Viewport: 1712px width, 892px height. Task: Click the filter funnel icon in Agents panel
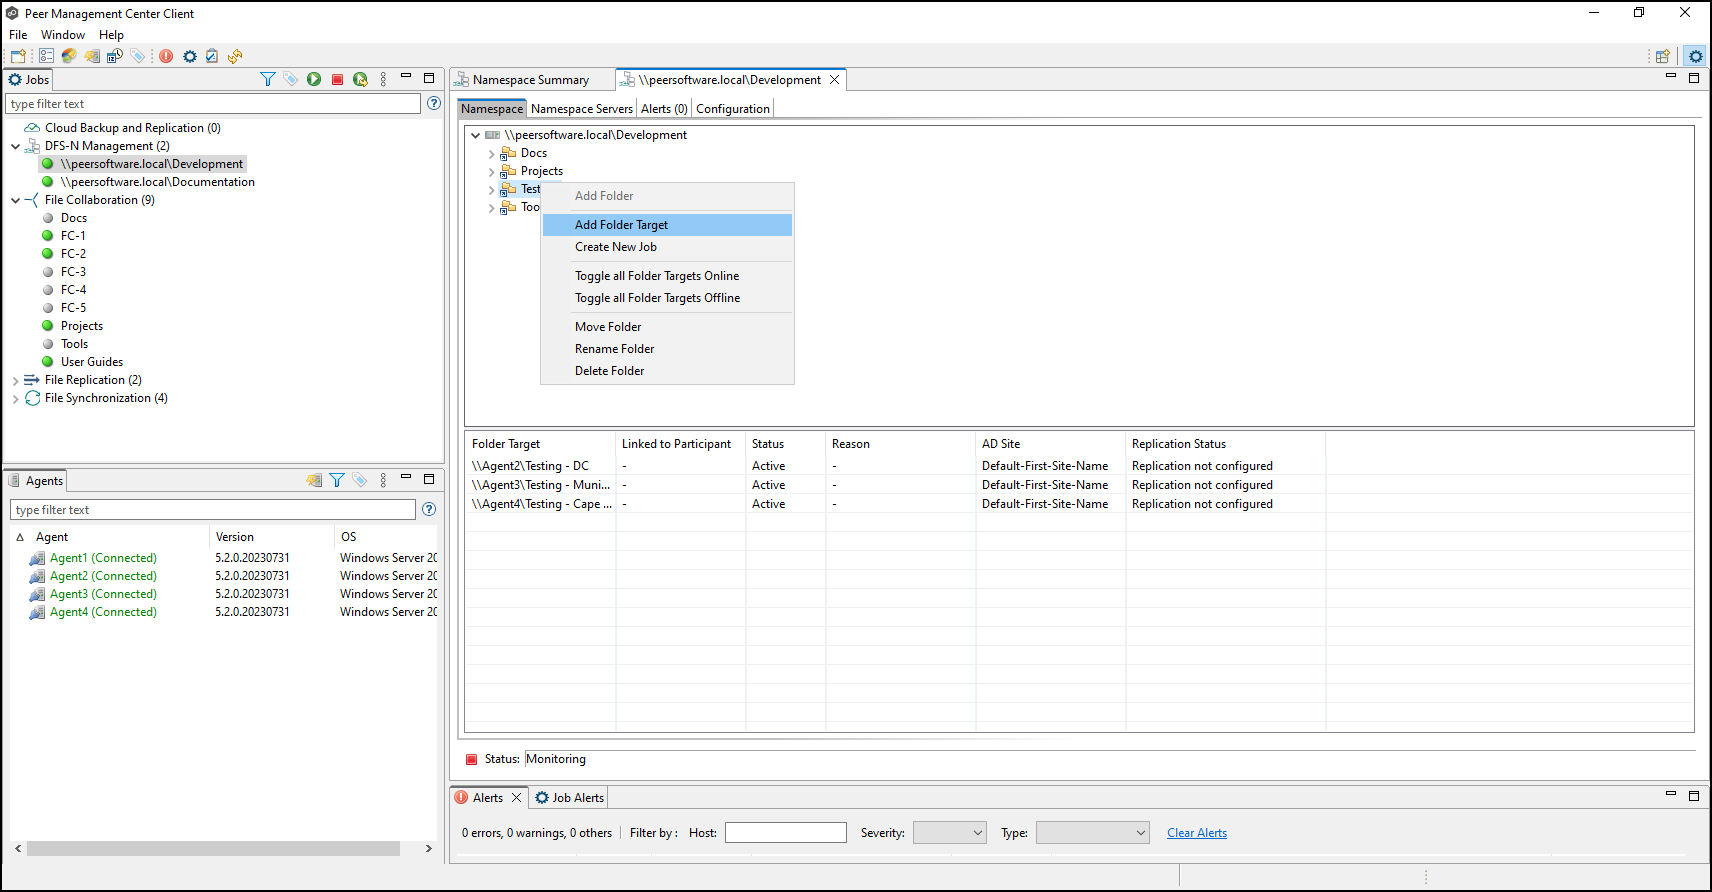tap(337, 480)
